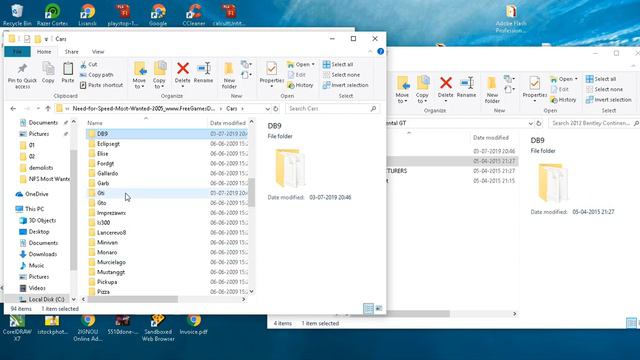This screenshot has width=640, height=360.
Task: Click History in Cars window ribbon
Action: click(300, 85)
